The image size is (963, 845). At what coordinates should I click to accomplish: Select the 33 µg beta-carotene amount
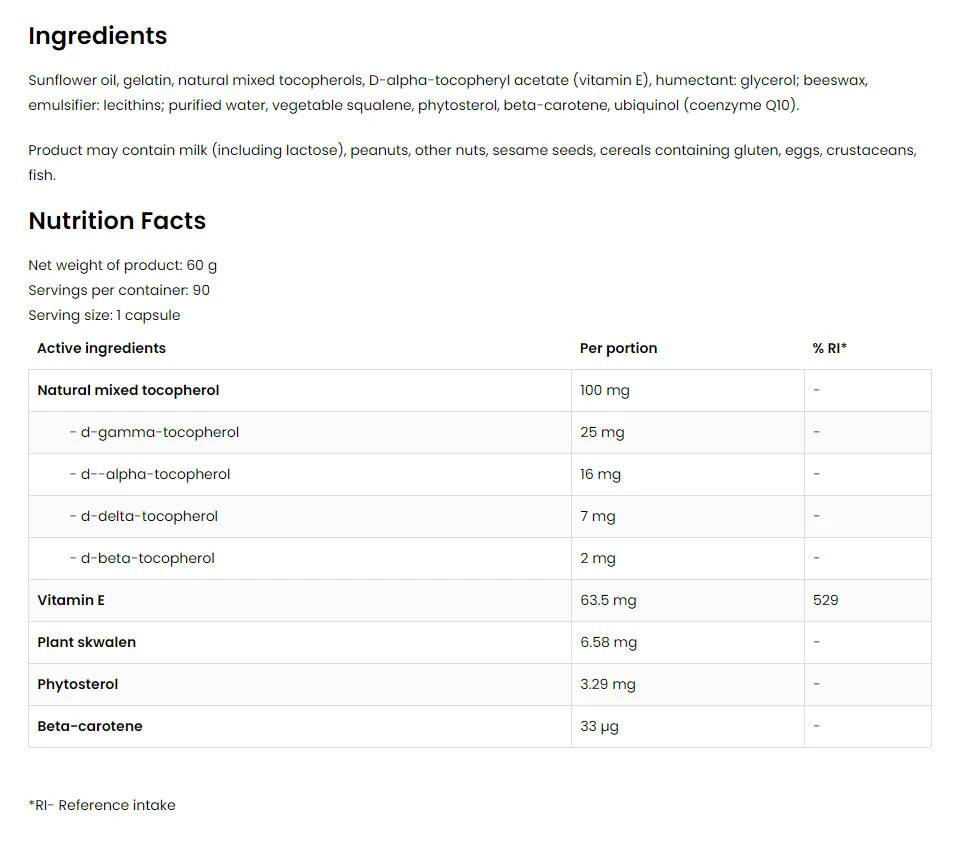pos(599,726)
